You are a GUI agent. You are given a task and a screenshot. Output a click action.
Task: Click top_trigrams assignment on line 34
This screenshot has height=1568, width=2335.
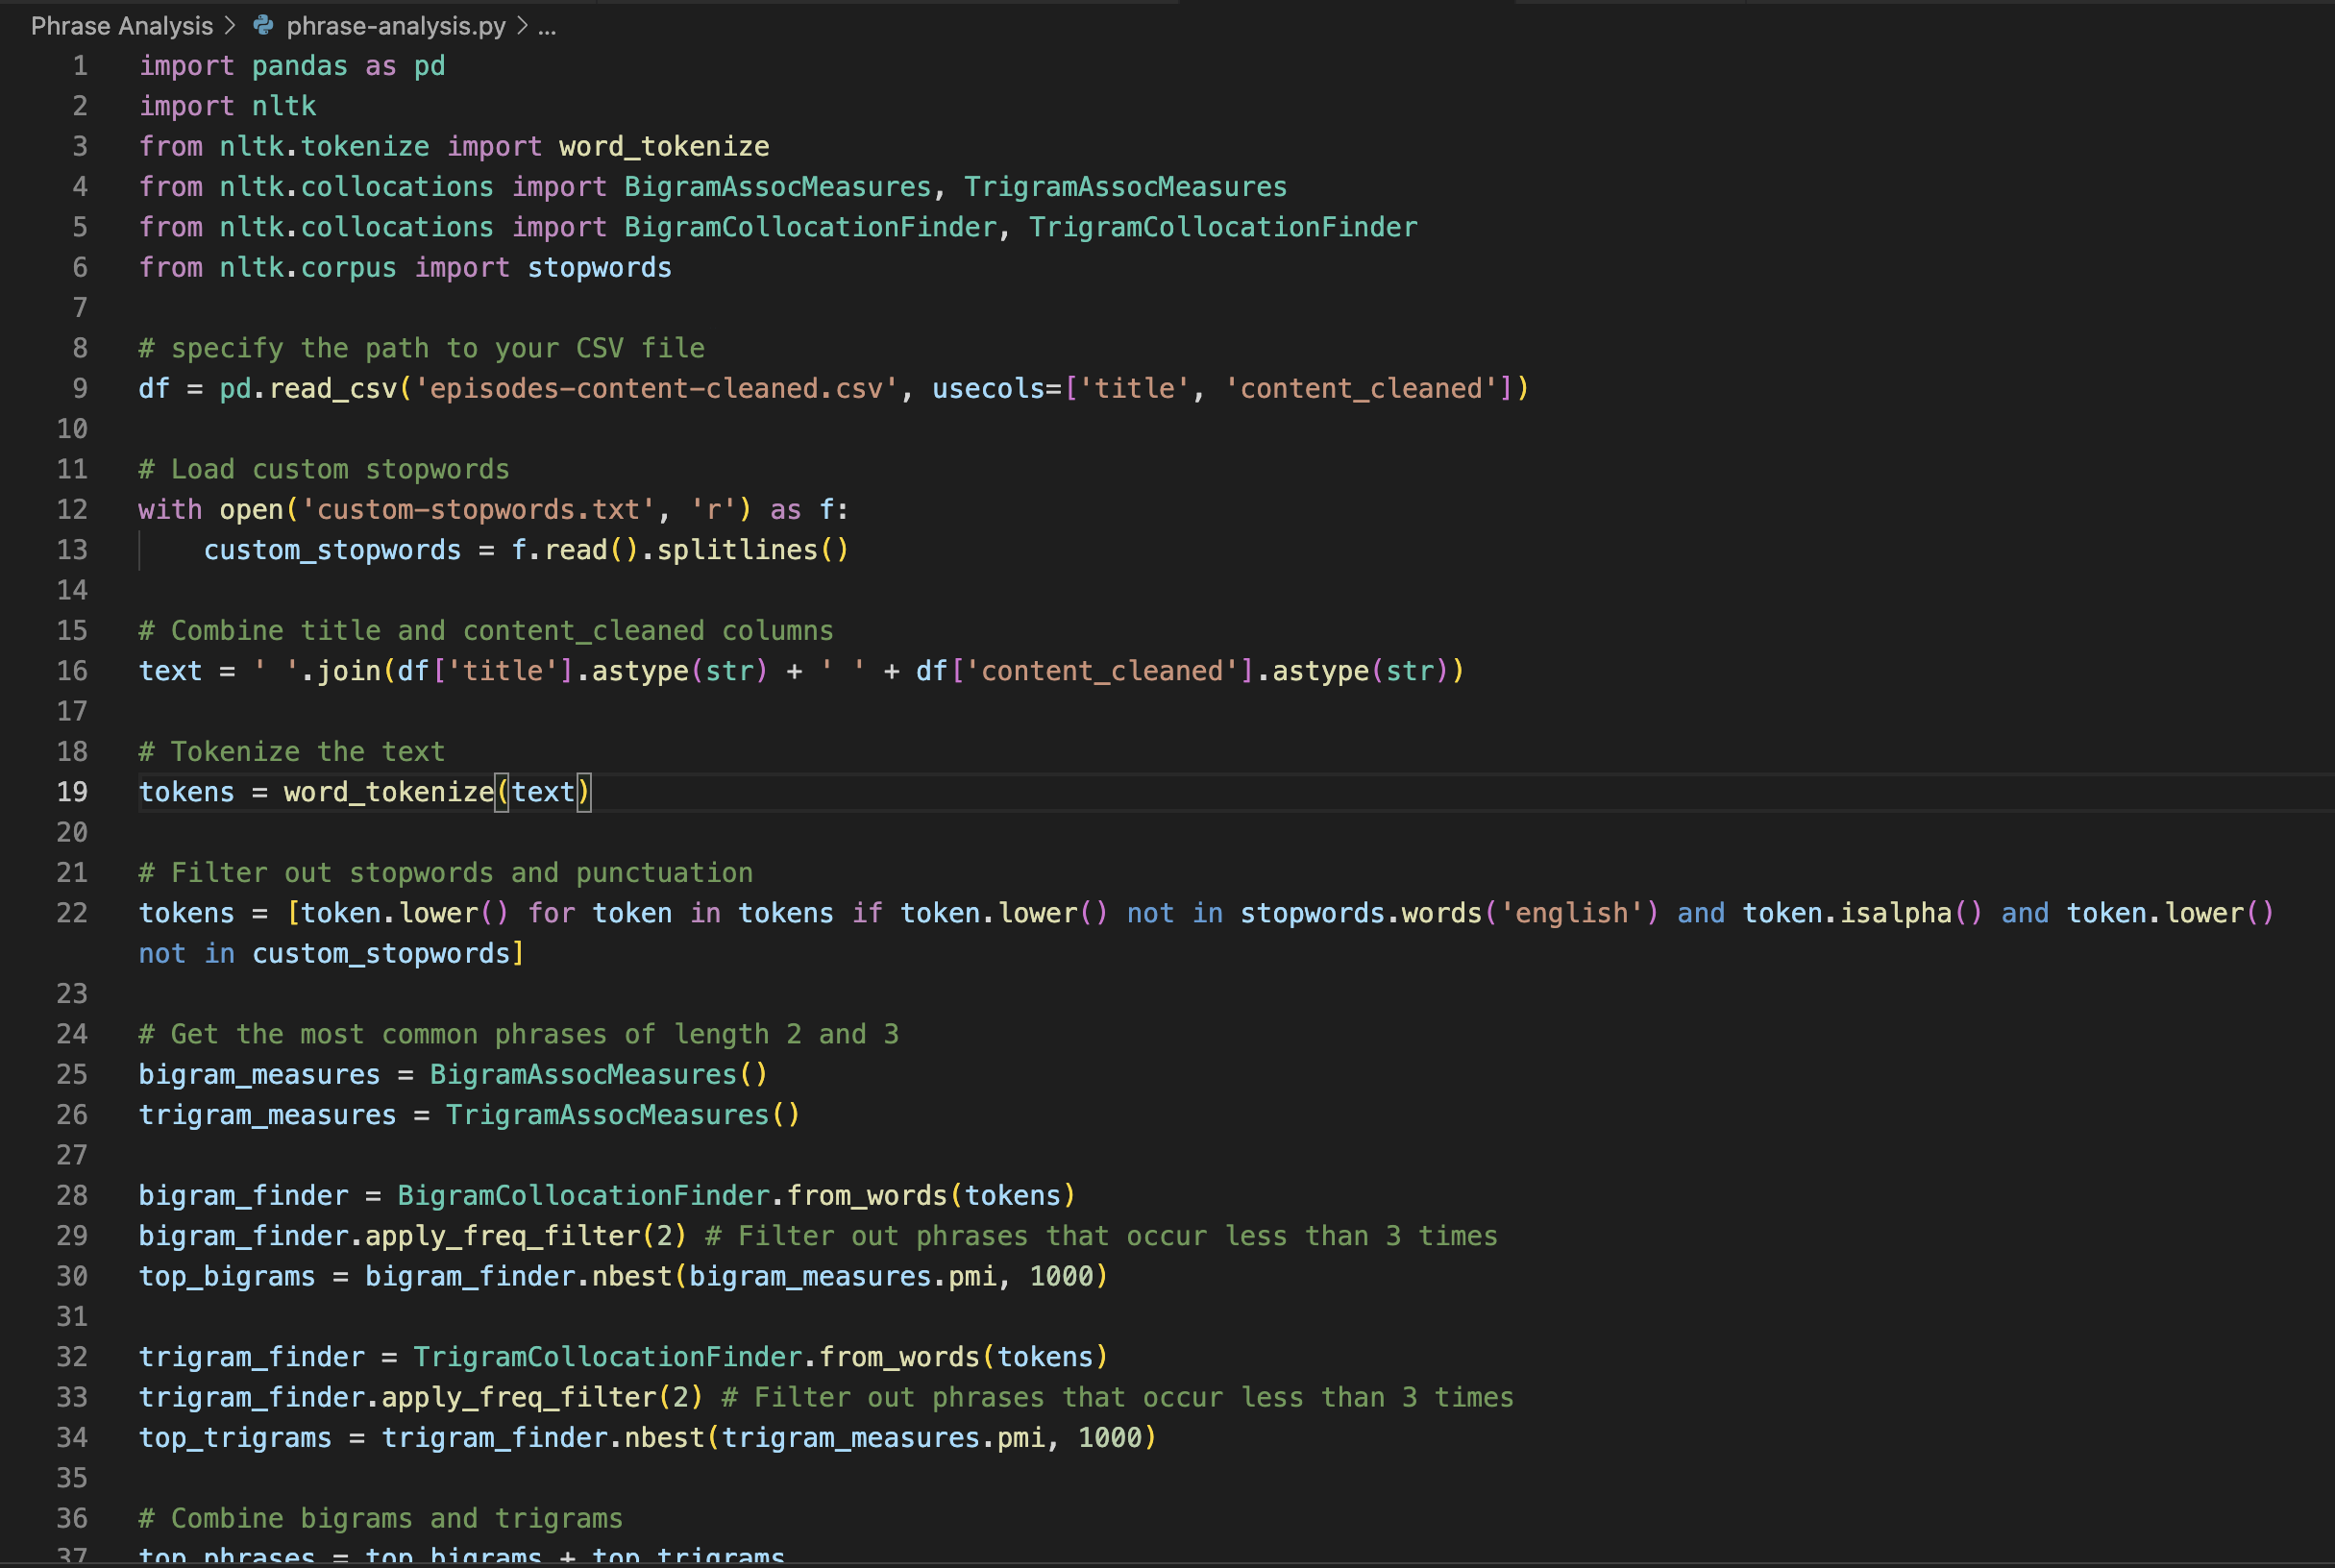coord(235,1437)
